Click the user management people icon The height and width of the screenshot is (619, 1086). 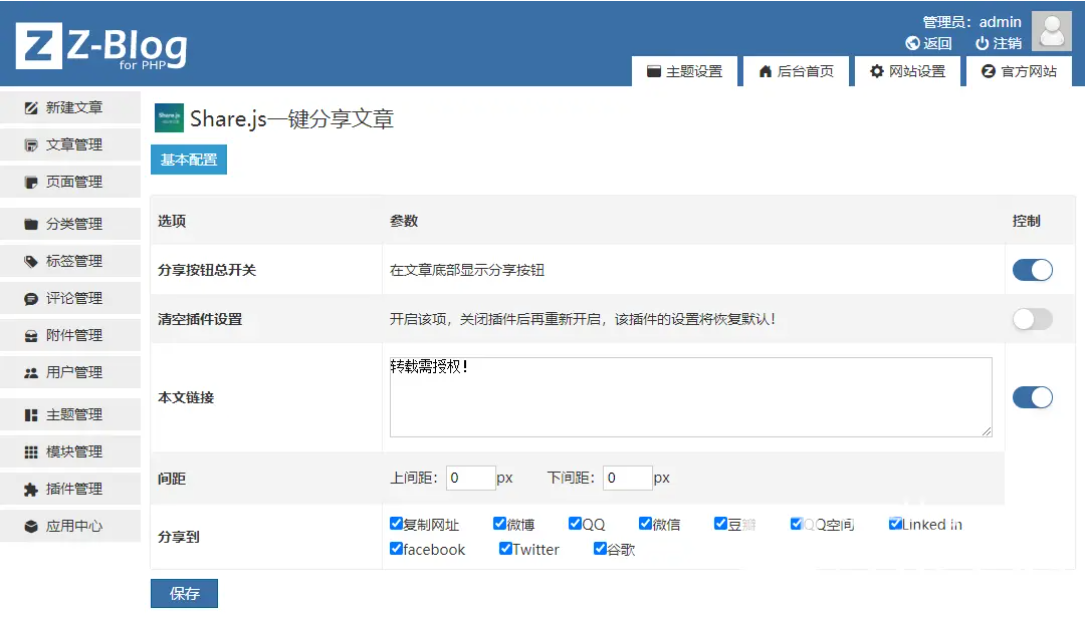click(30, 373)
